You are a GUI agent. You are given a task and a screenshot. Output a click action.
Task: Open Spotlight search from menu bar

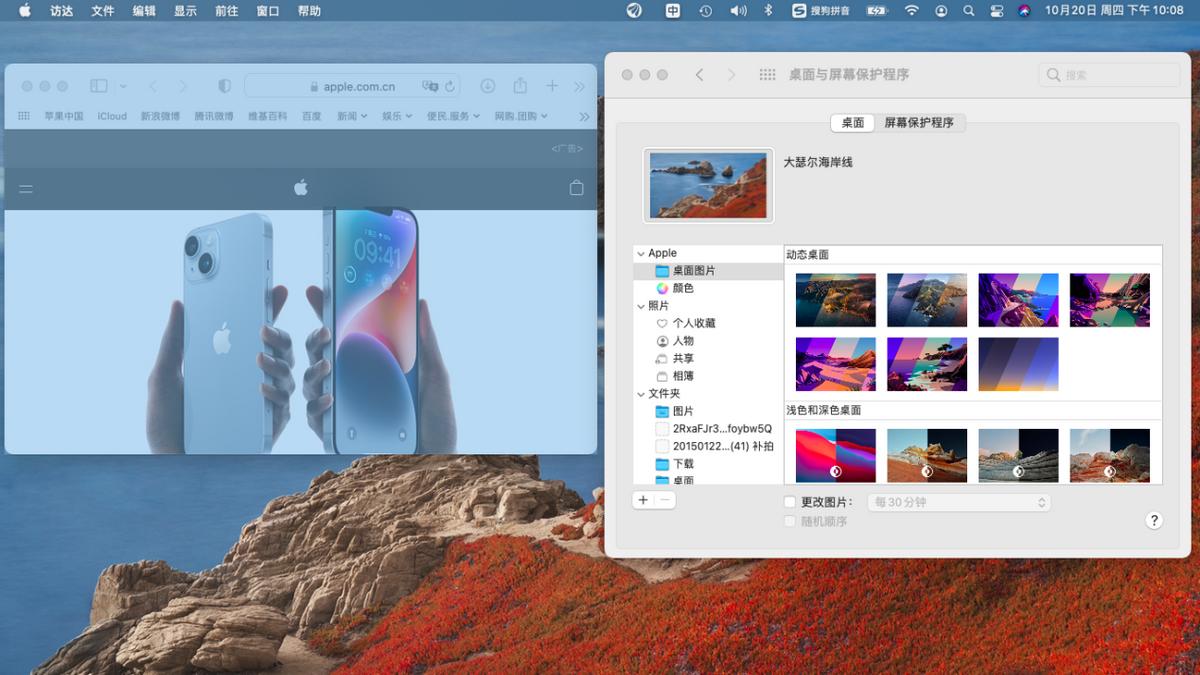coord(967,11)
